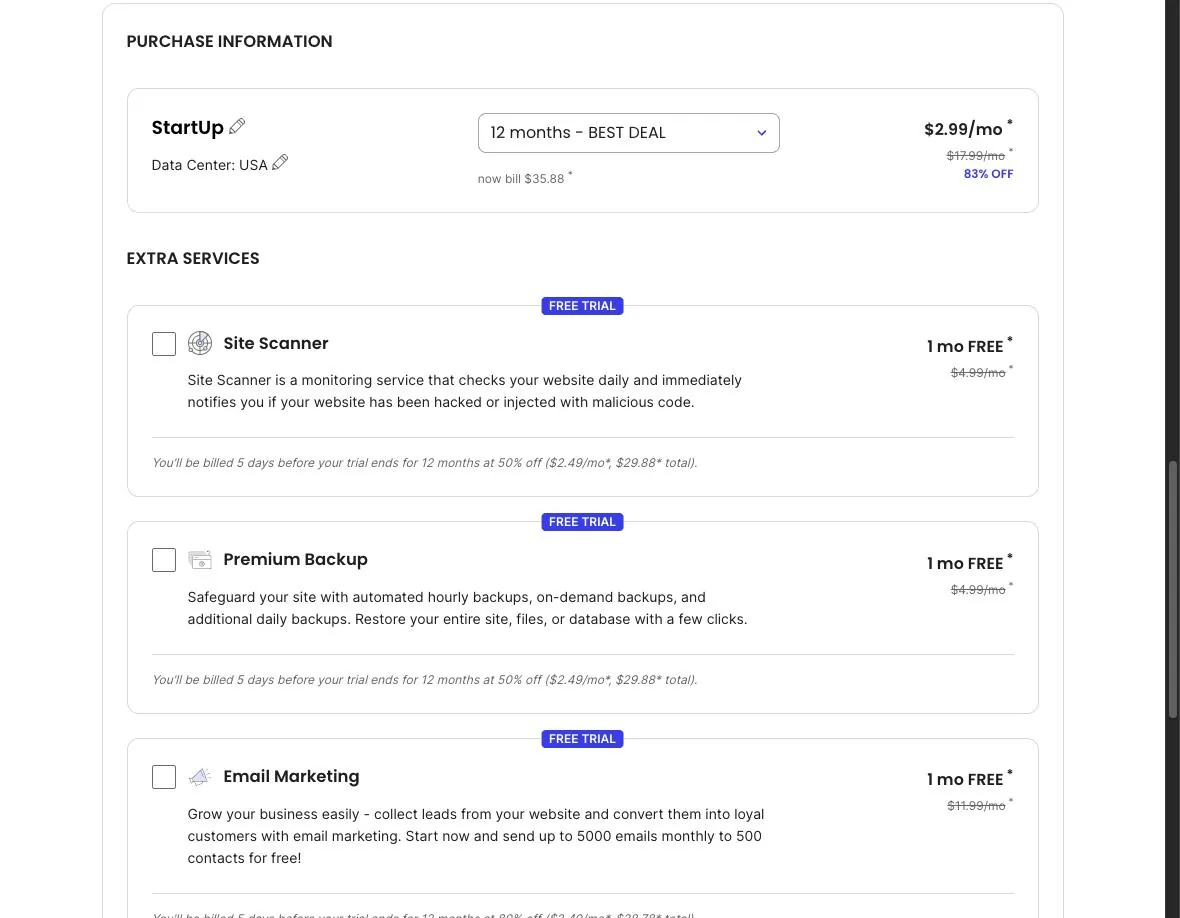
Task: Click Site Scanner's struck-through $4.99/mo
Action: click(978, 373)
